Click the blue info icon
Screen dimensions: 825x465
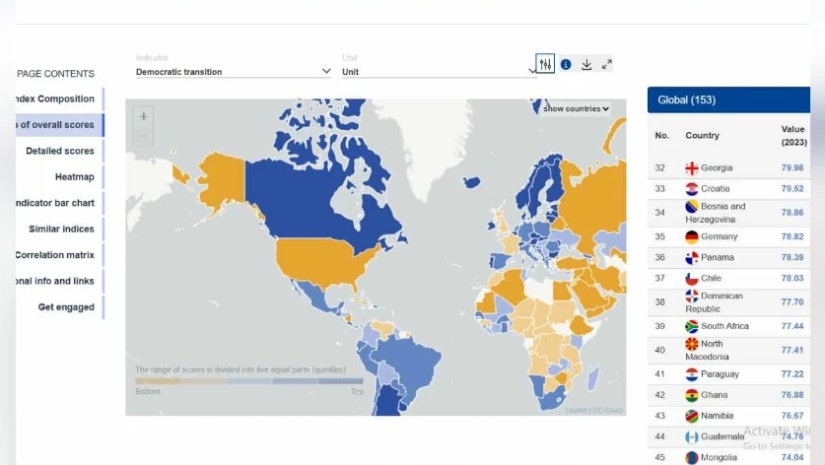coord(566,64)
